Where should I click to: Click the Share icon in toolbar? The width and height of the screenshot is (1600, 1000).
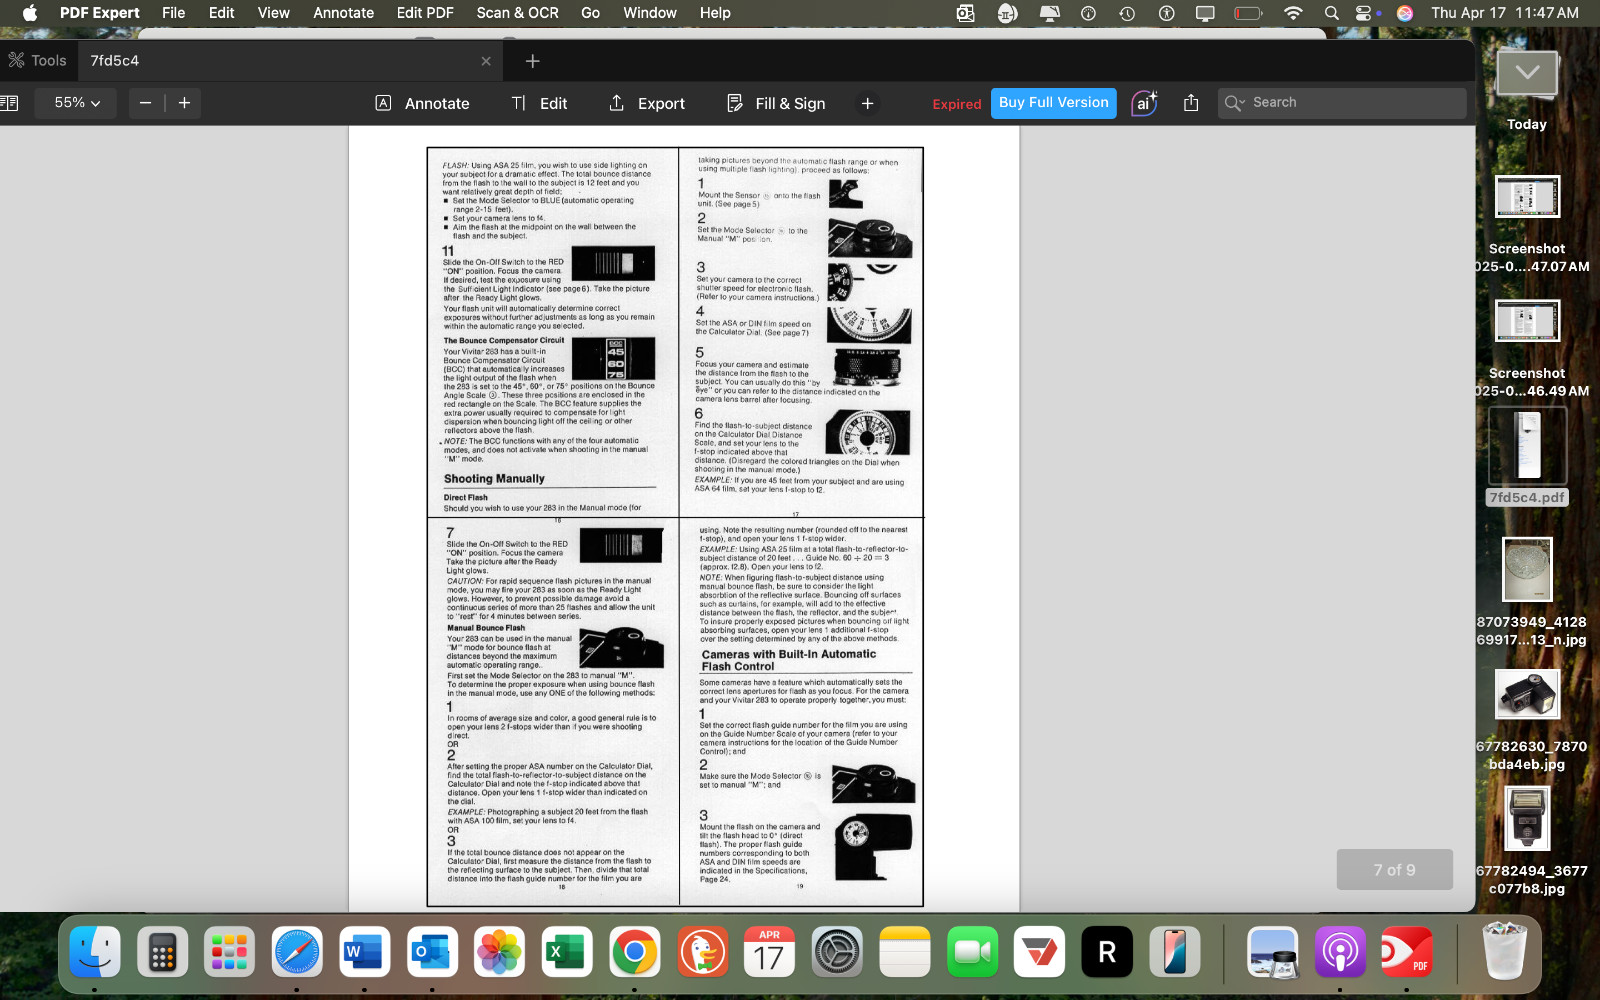pos(1191,103)
